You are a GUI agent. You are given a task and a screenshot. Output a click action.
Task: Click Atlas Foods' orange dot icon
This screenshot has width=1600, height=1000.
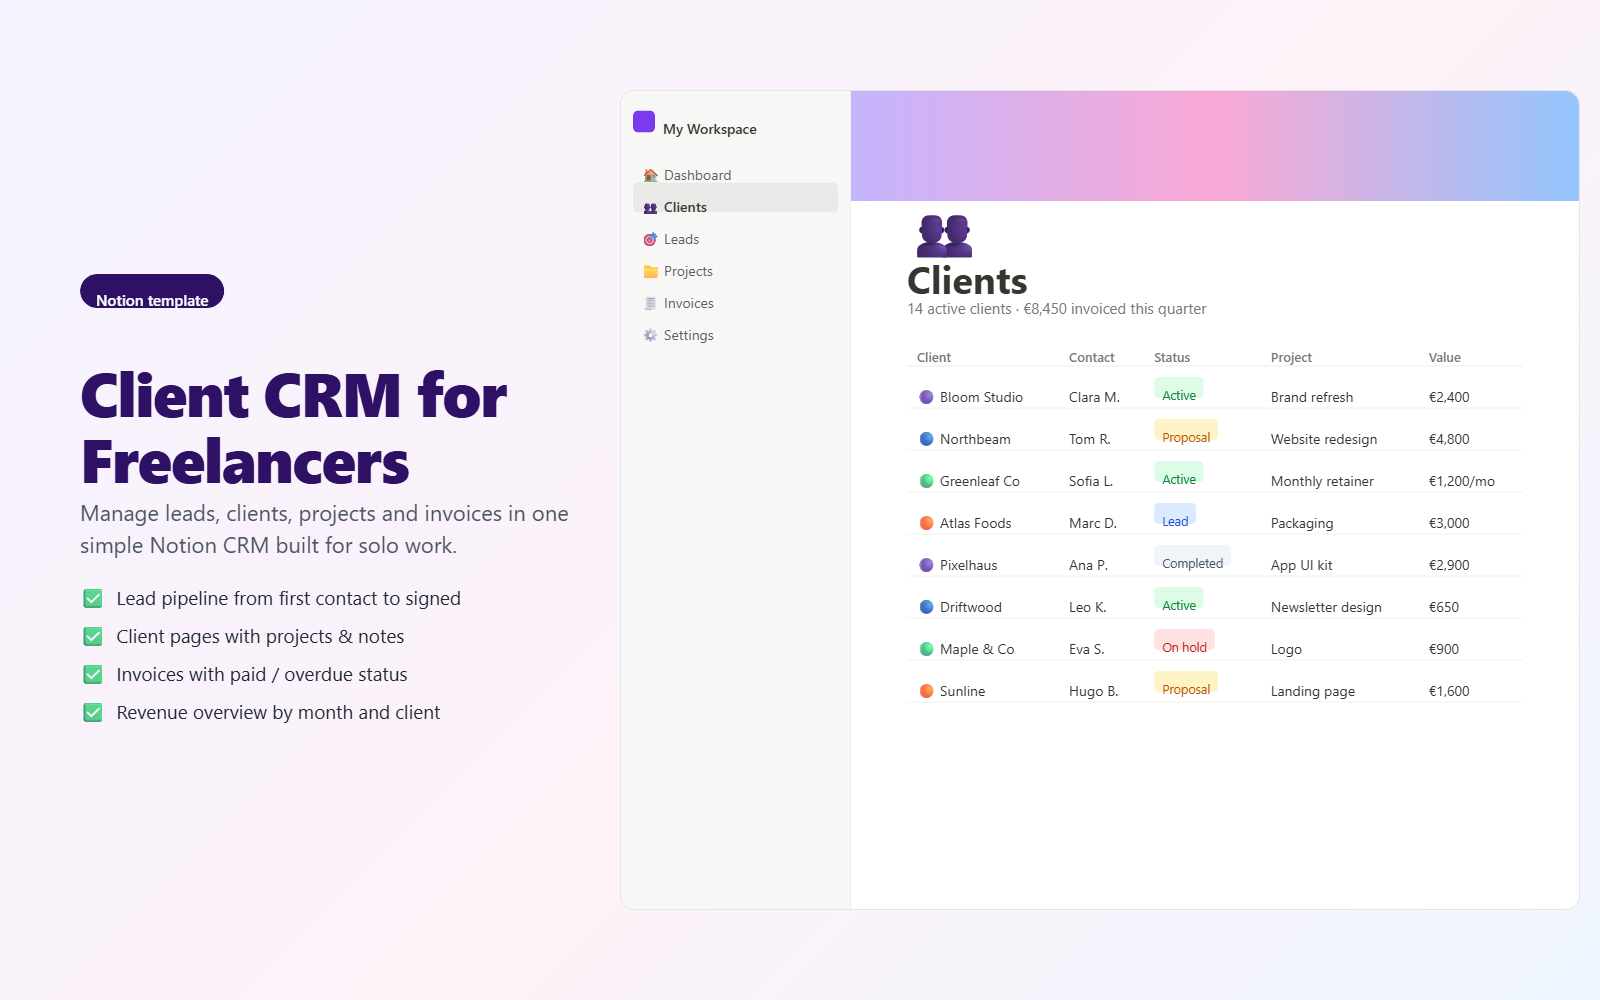926,523
